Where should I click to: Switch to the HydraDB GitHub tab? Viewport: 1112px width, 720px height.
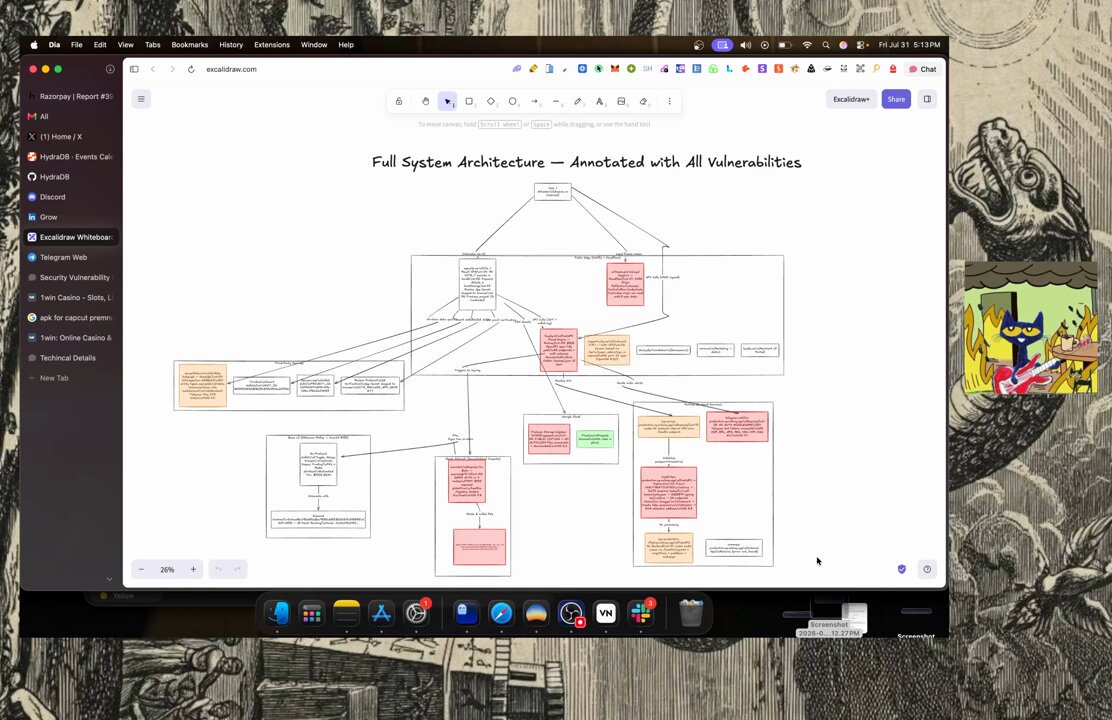(70, 177)
